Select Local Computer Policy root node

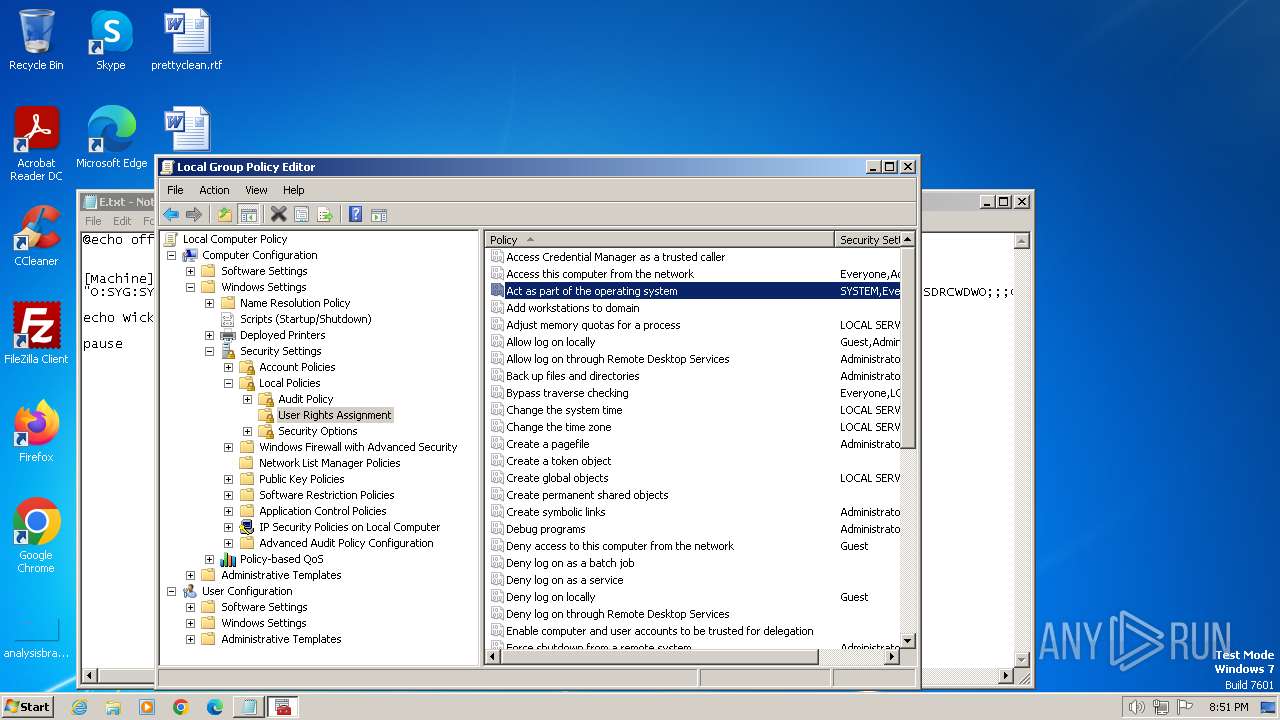pos(234,239)
